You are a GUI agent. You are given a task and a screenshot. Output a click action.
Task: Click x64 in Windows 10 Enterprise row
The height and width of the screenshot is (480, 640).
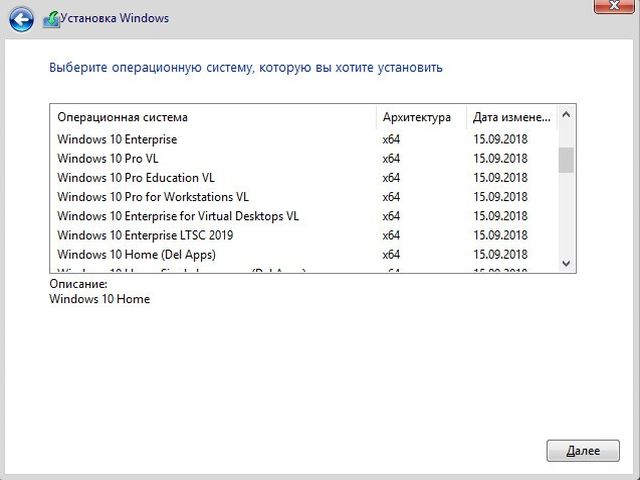pyautogui.click(x=391, y=139)
